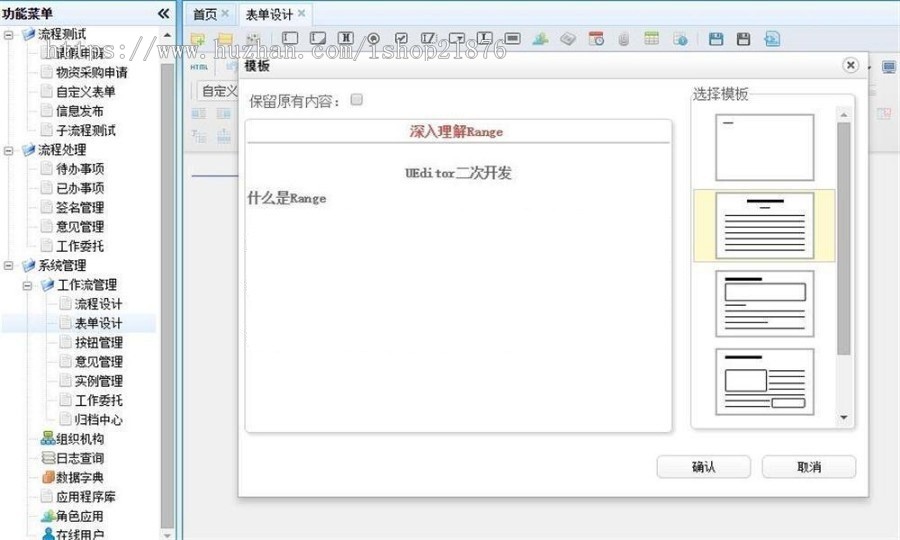Select the fourth template with side image

(765, 382)
